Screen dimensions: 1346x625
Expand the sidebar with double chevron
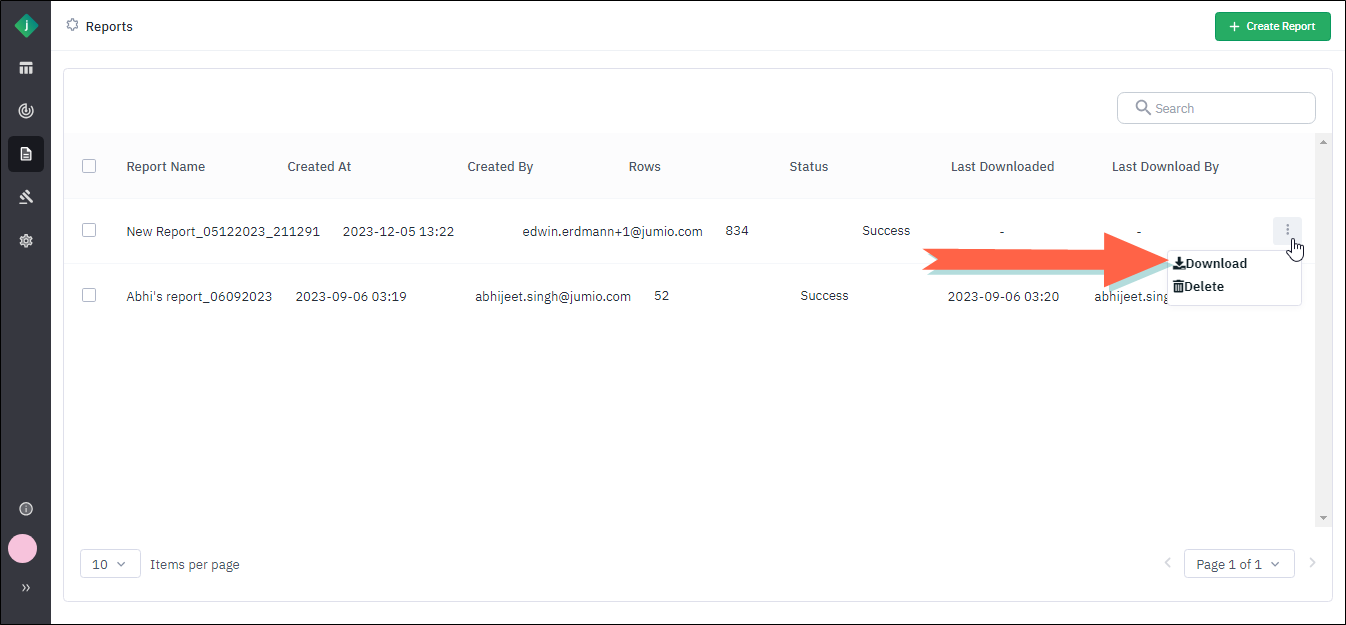click(26, 587)
